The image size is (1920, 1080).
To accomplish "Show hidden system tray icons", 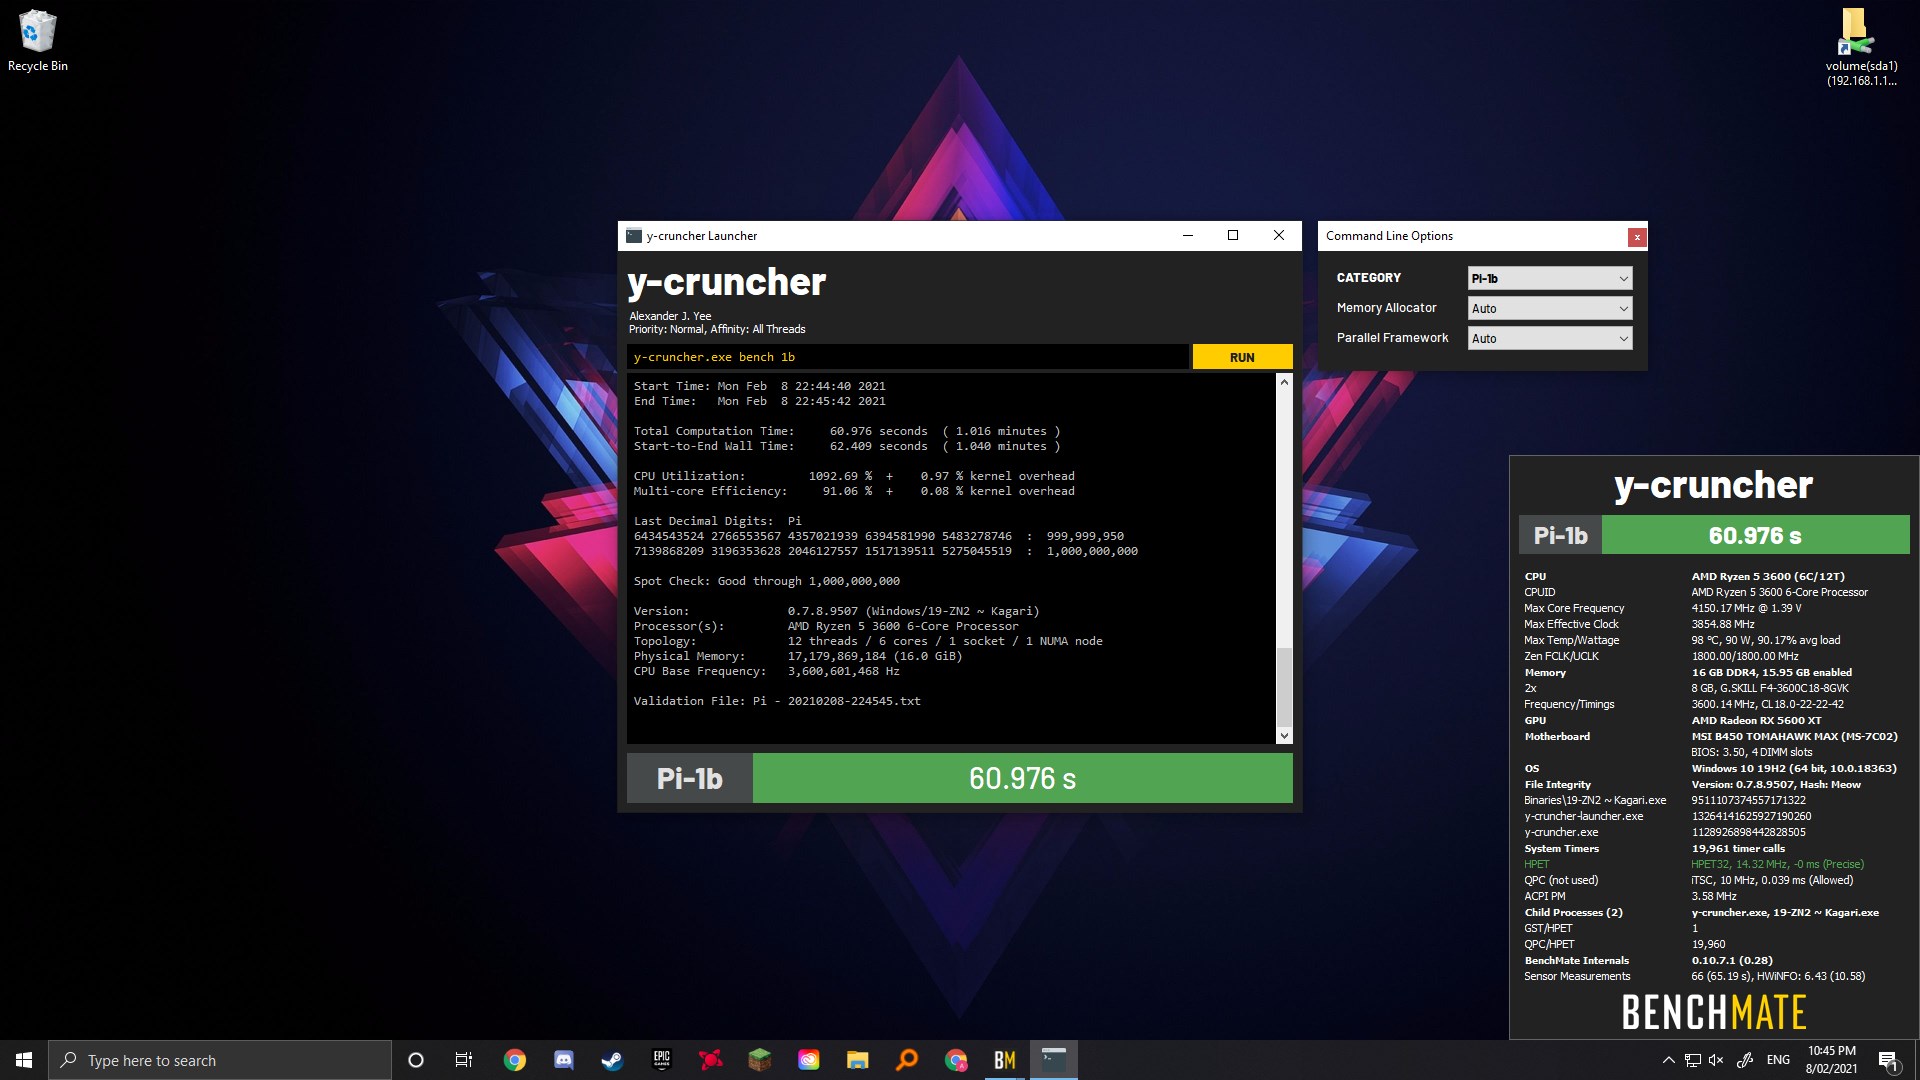I will (x=1668, y=1060).
